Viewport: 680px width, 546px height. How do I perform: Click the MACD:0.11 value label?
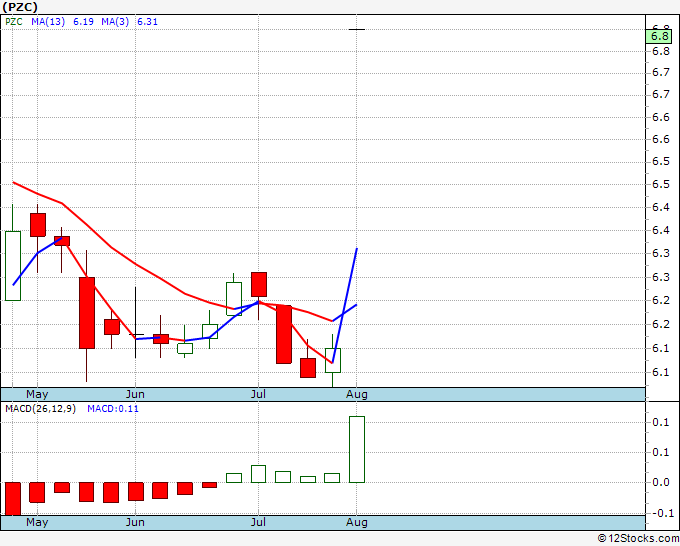click(x=113, y=409)
